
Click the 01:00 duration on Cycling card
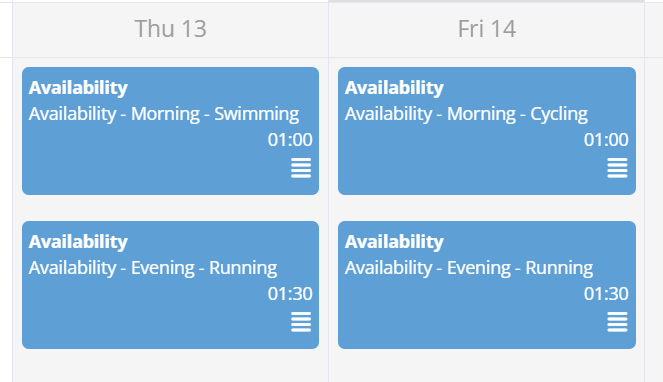coord(606,140)
